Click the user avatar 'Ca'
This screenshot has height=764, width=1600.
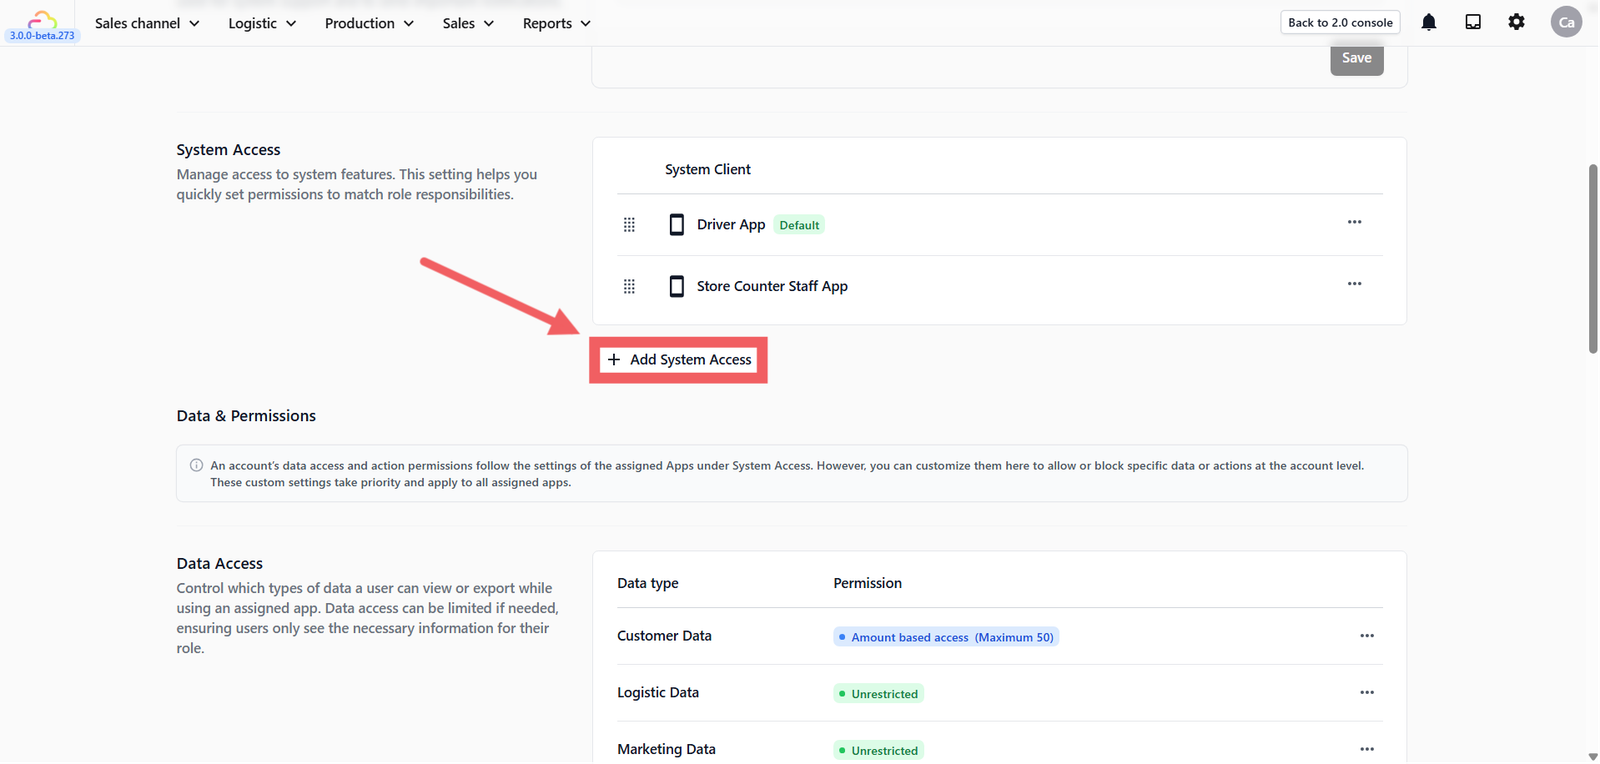(1566, 22)
